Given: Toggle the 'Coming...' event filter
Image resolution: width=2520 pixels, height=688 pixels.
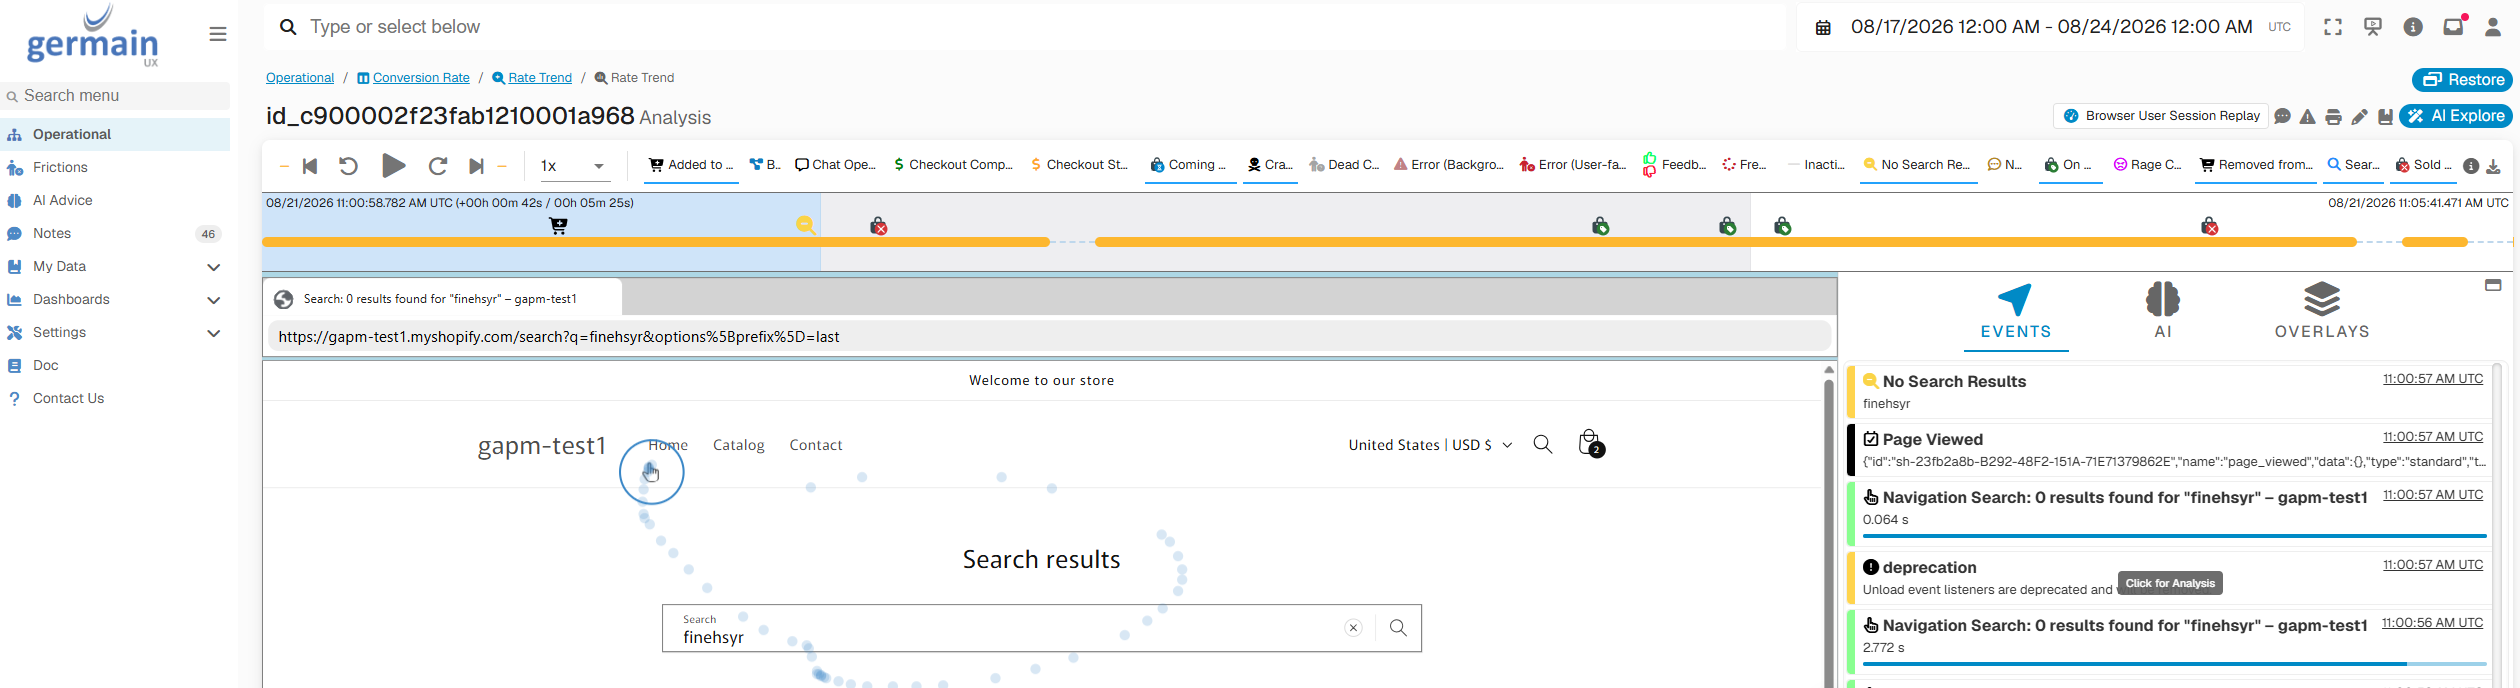Looking at the screenshot, I should click(x=1189, y=166).
